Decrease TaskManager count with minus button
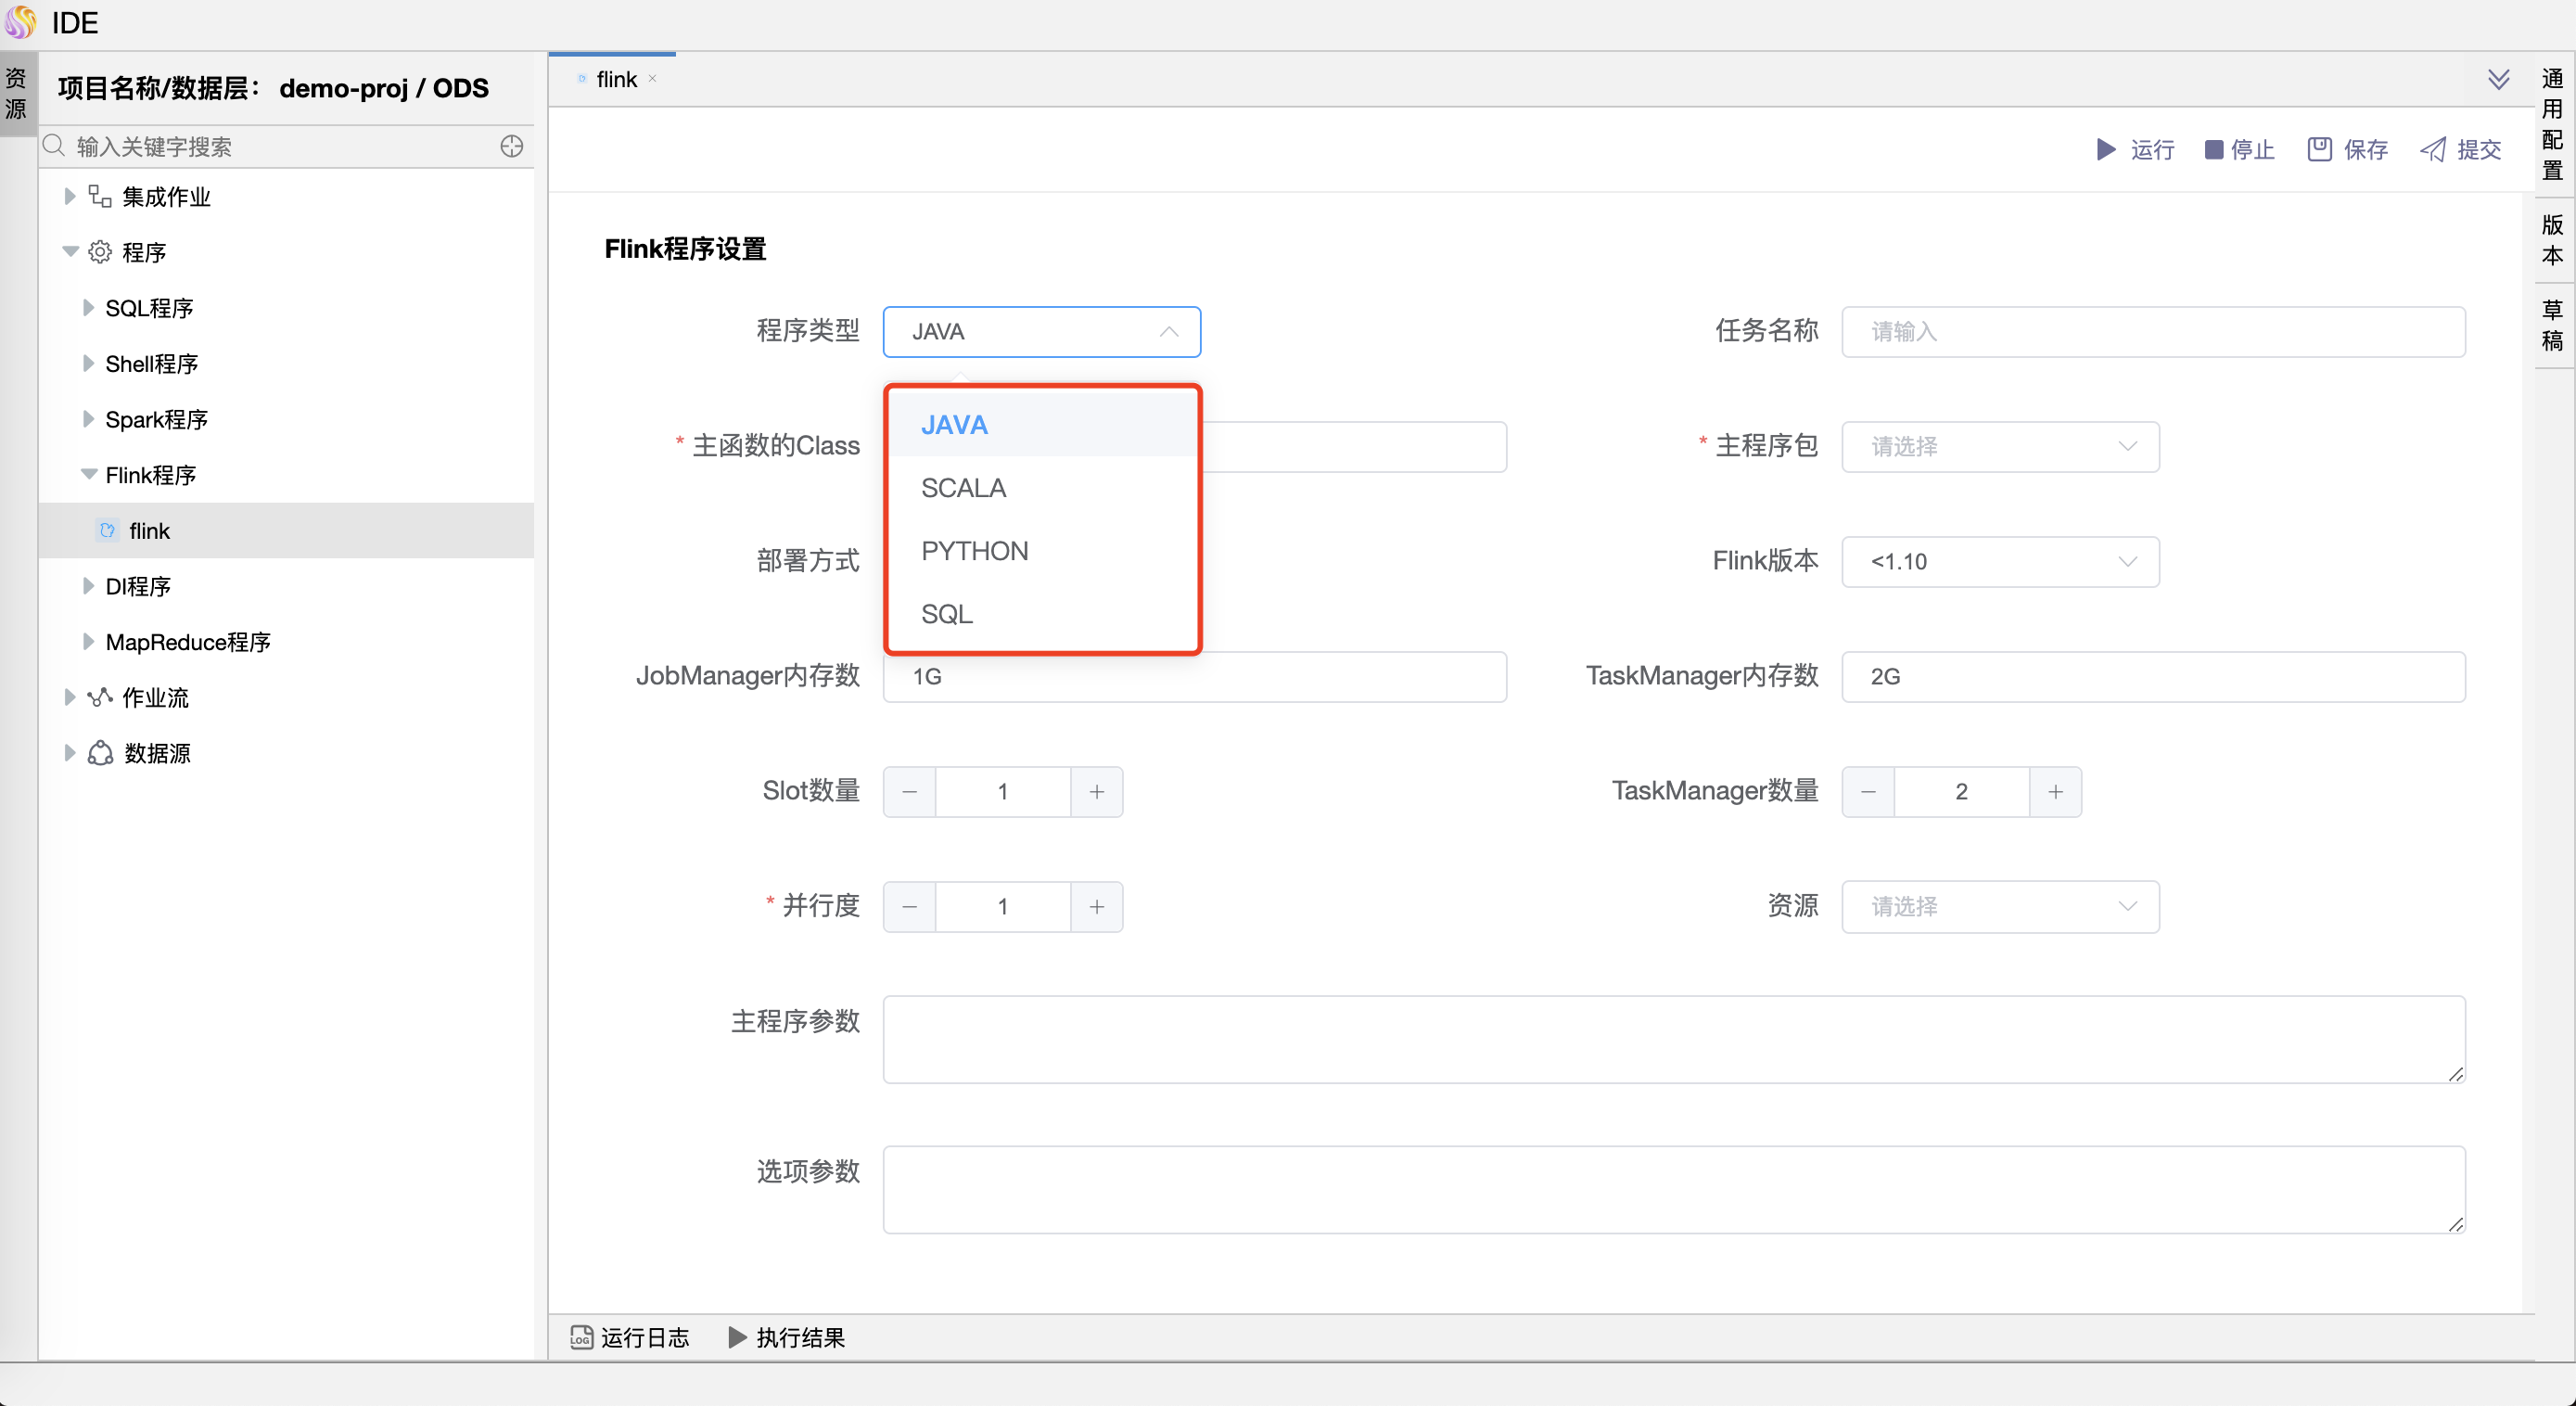The height and width of the screenshot is (1406, 2576). (x=1868, y=792)
